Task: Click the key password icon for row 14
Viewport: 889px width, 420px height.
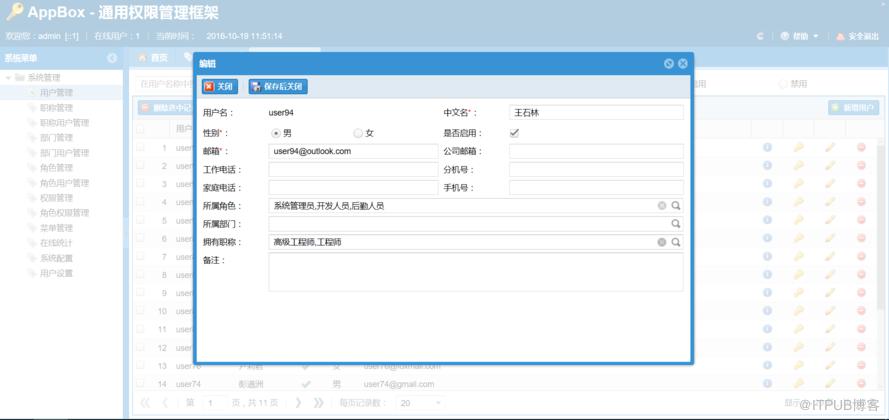Action: (798, 384)
